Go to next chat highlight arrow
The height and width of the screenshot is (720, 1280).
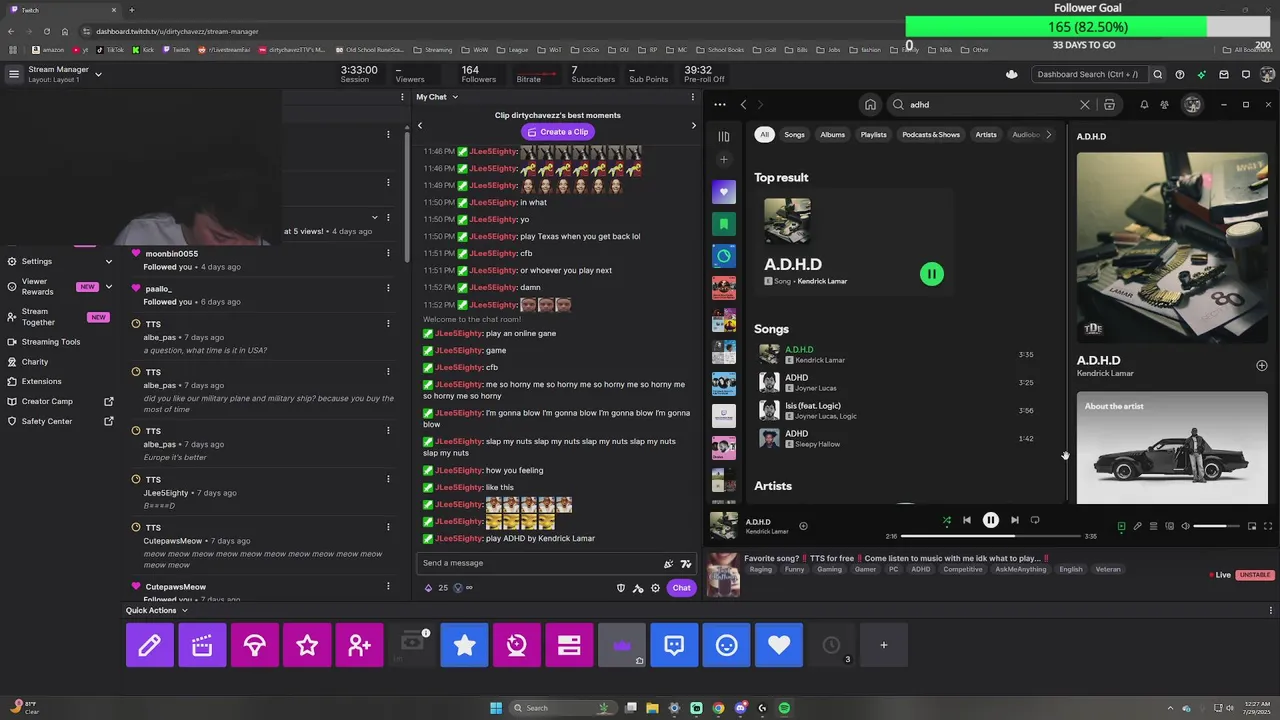pos(693,125)
